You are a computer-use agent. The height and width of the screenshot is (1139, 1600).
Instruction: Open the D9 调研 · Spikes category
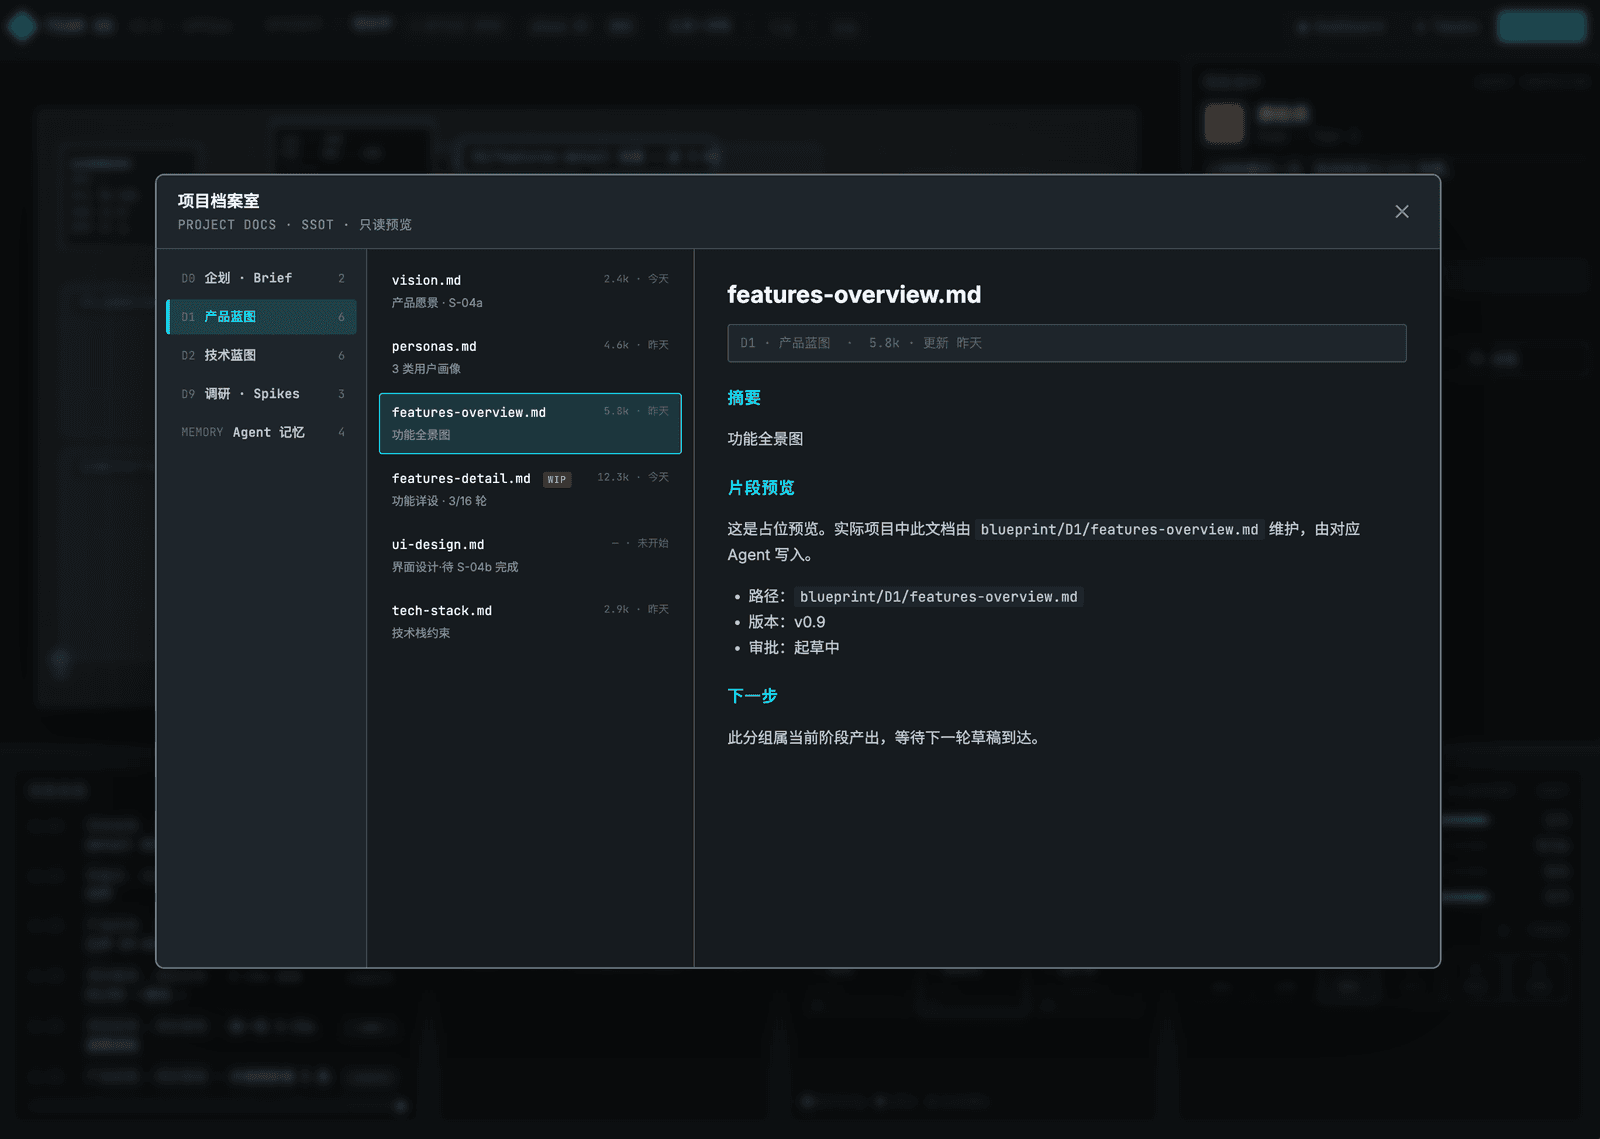[261, 394]
